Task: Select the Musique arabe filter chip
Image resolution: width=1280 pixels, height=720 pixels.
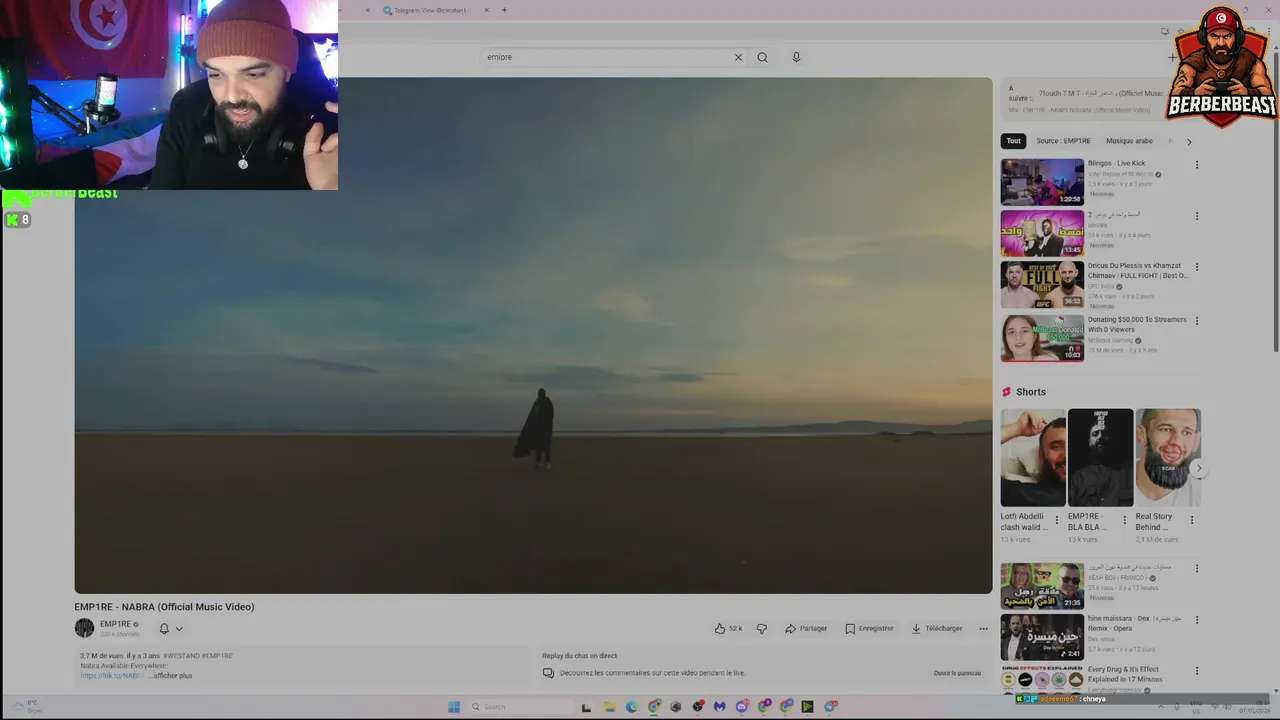Action: [x=1129, y=141]
